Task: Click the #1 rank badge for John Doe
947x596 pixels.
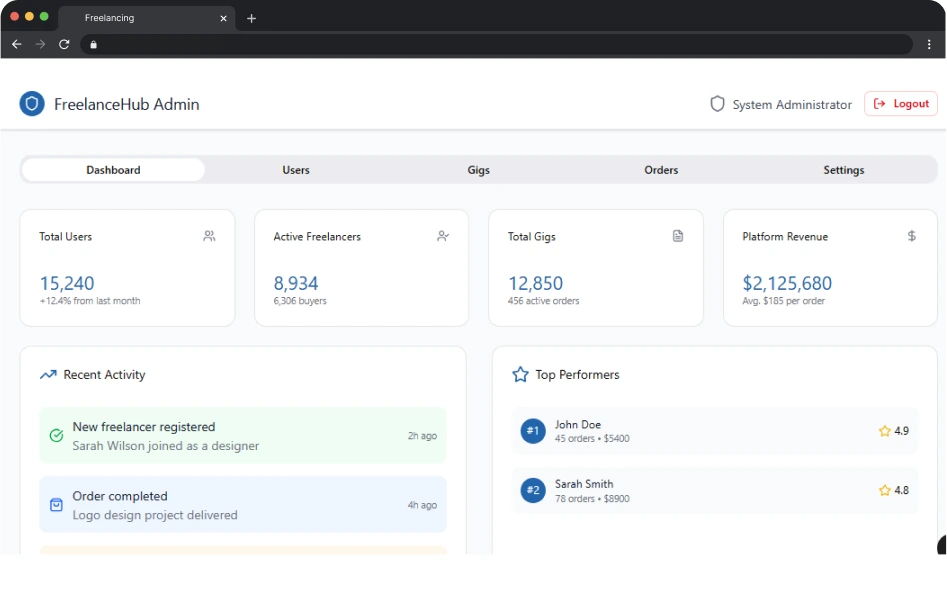Action: pyautogui.click(x=533, y=431)
